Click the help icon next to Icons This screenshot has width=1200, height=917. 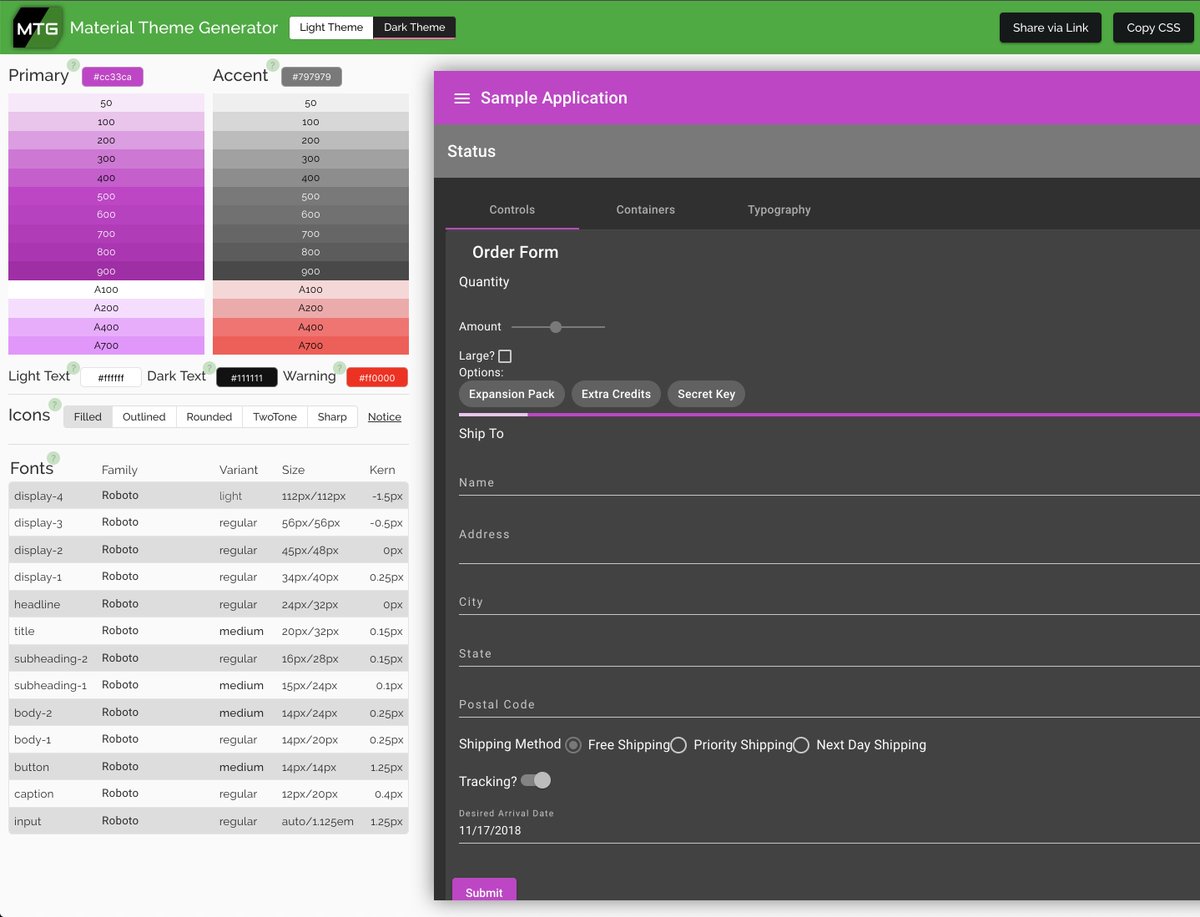click(x=54, y=405)
